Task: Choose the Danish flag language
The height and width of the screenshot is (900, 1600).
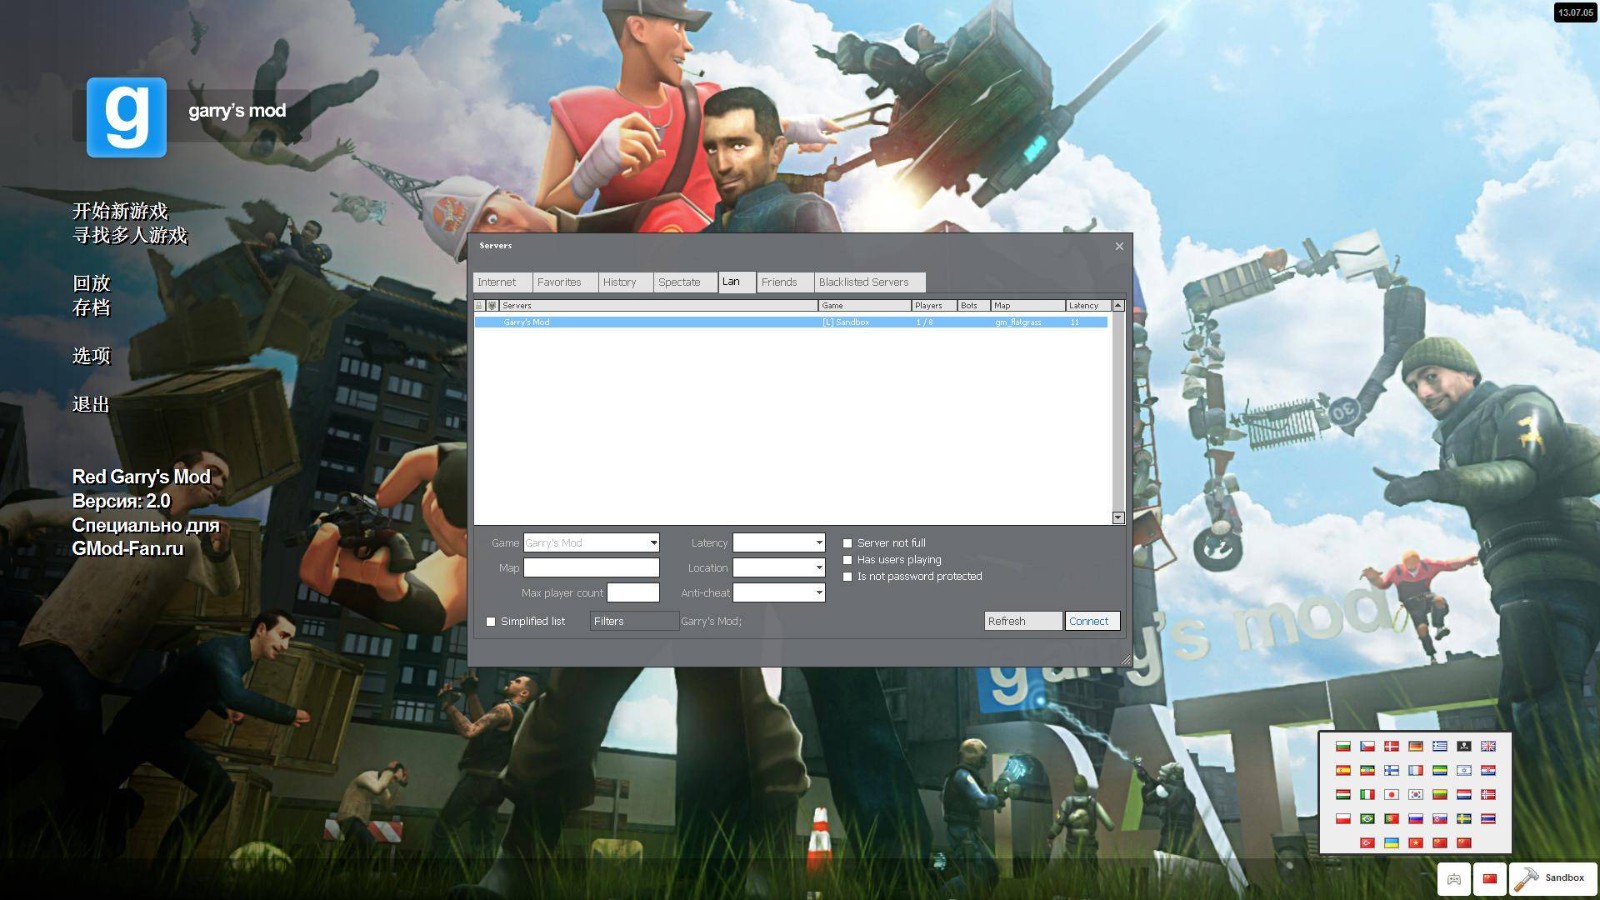Action: coord(1392,746)
